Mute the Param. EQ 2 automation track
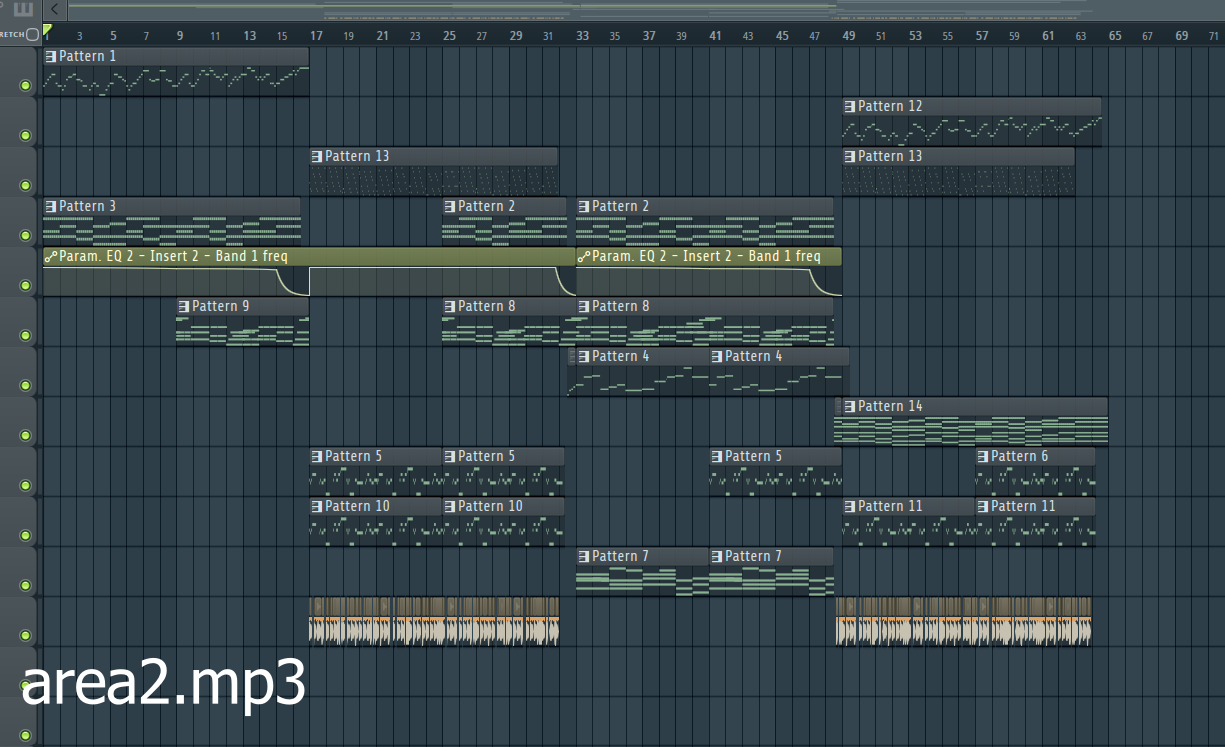1225x747 pixels. [25, 286]
